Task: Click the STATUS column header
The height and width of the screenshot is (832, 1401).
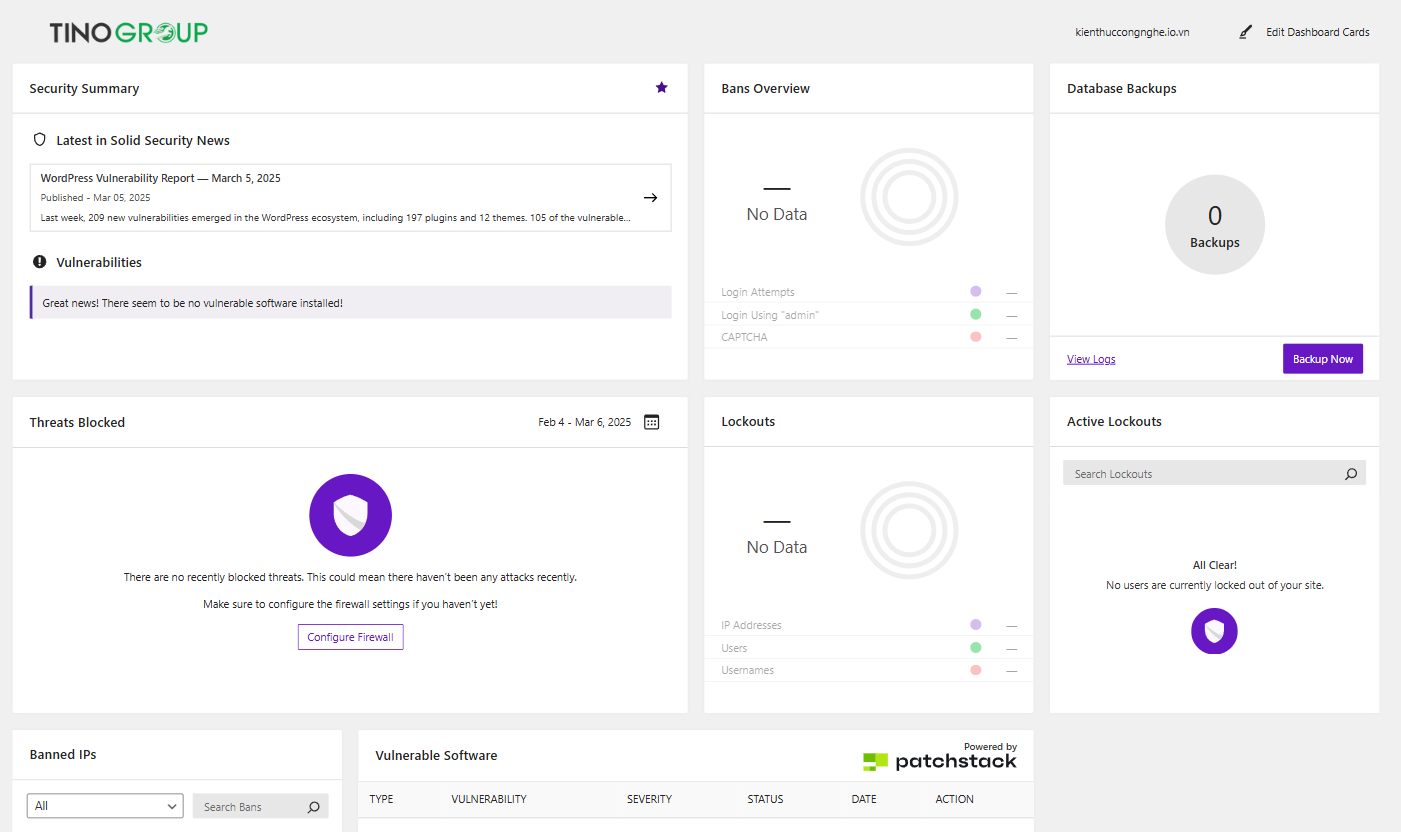Action: point(766,799)
